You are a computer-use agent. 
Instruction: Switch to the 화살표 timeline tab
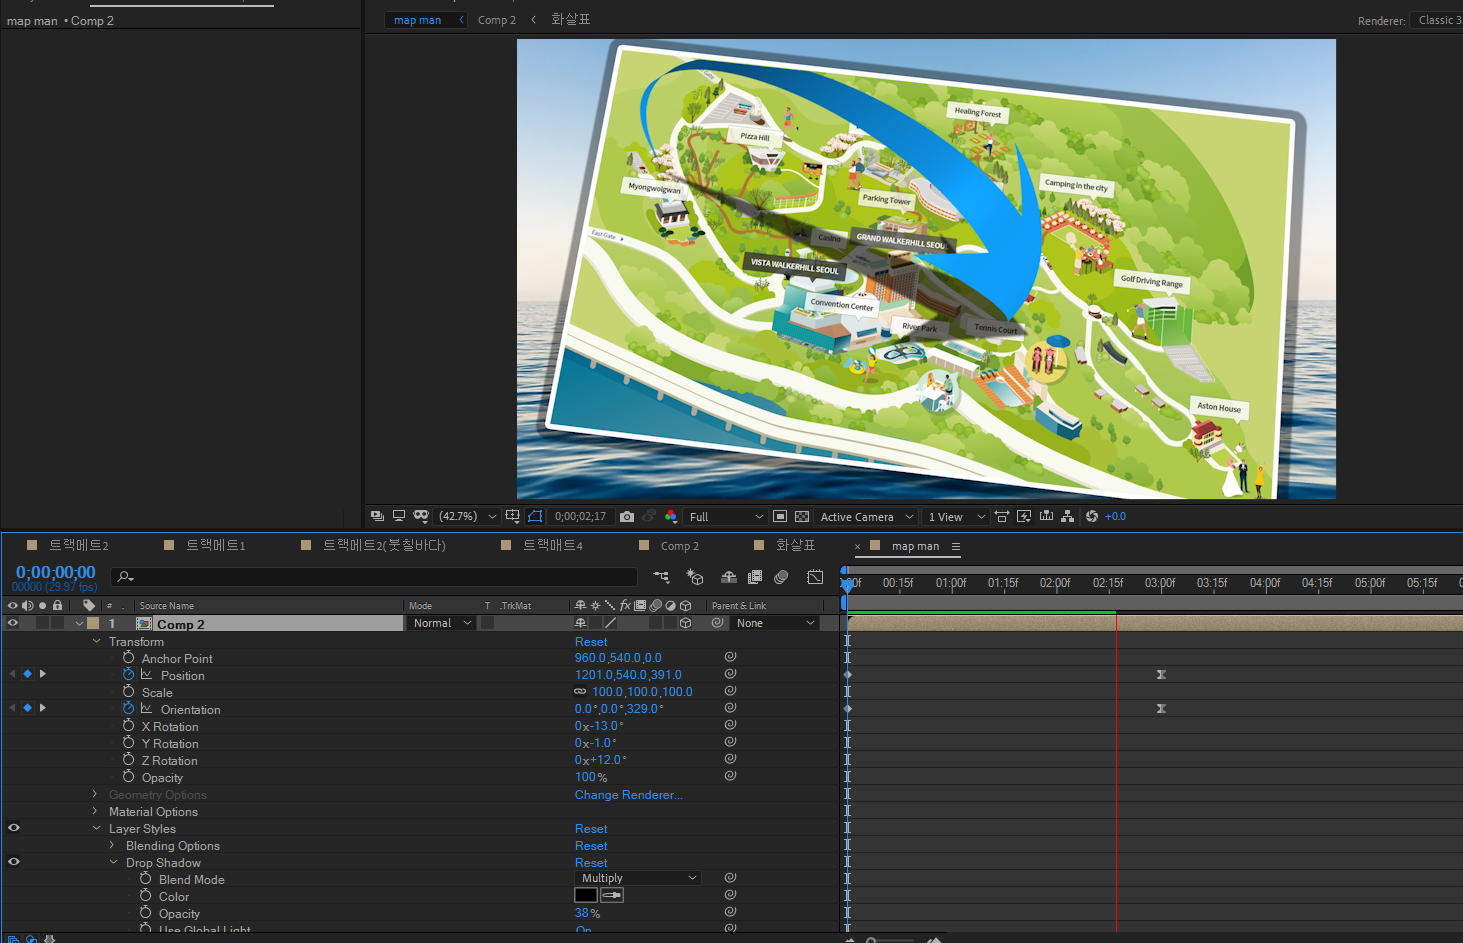tap(795, 546)
